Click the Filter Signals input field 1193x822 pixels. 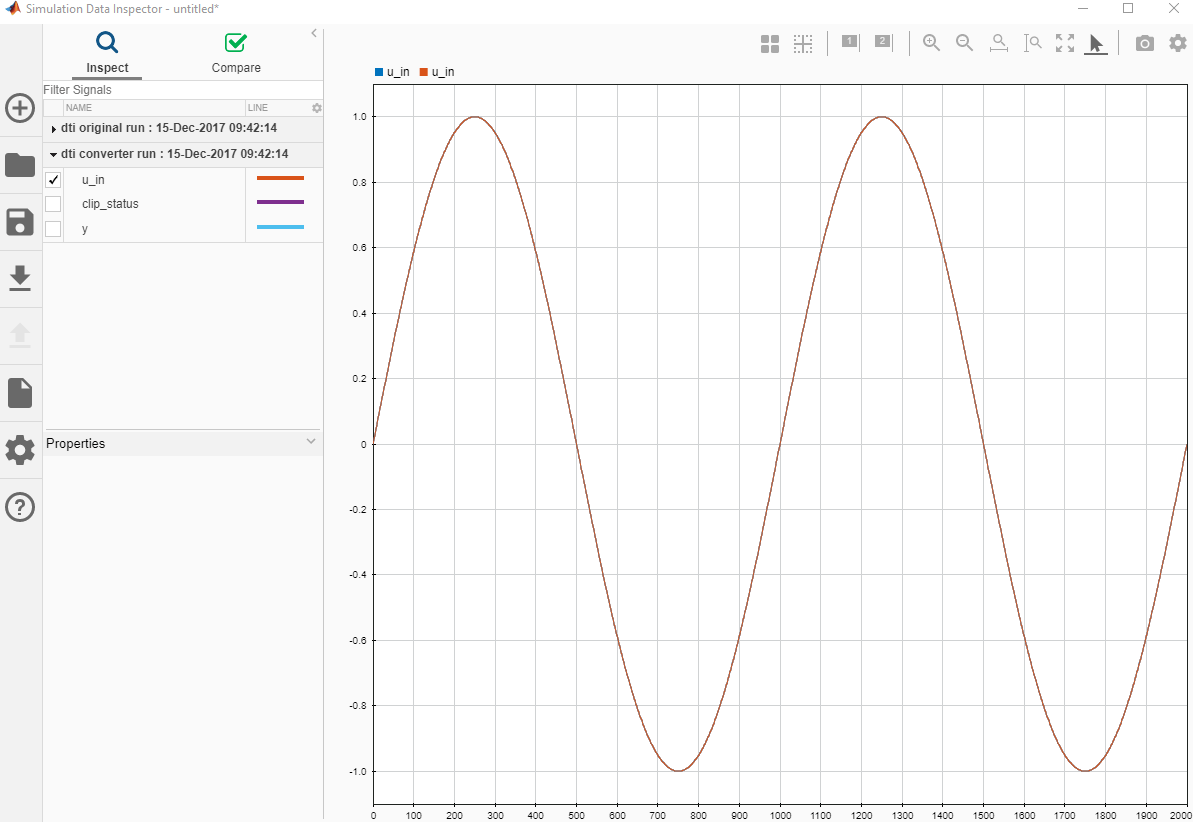pyautogui.click(x=180, y=90)
